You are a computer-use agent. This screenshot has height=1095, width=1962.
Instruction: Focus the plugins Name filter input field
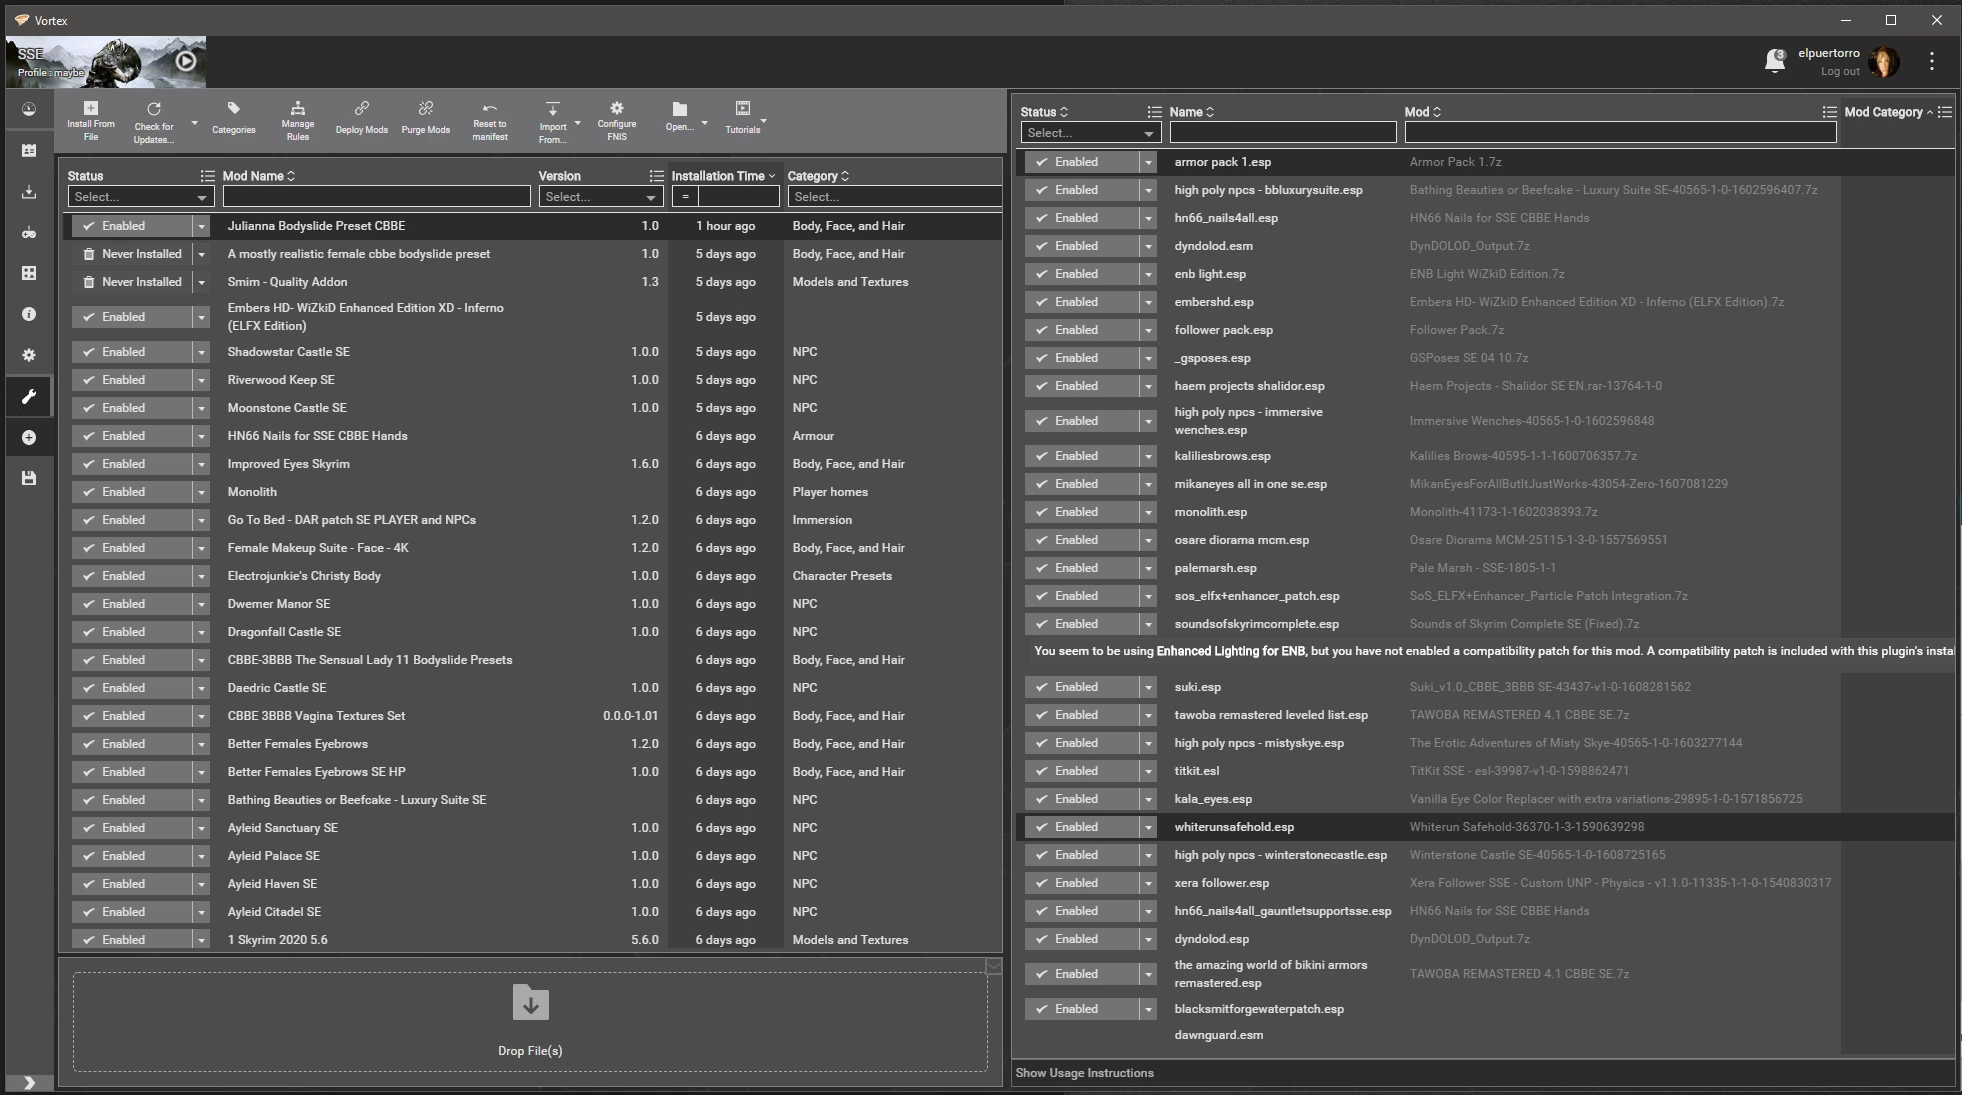pyautogui.click(x=1283, y=133)
